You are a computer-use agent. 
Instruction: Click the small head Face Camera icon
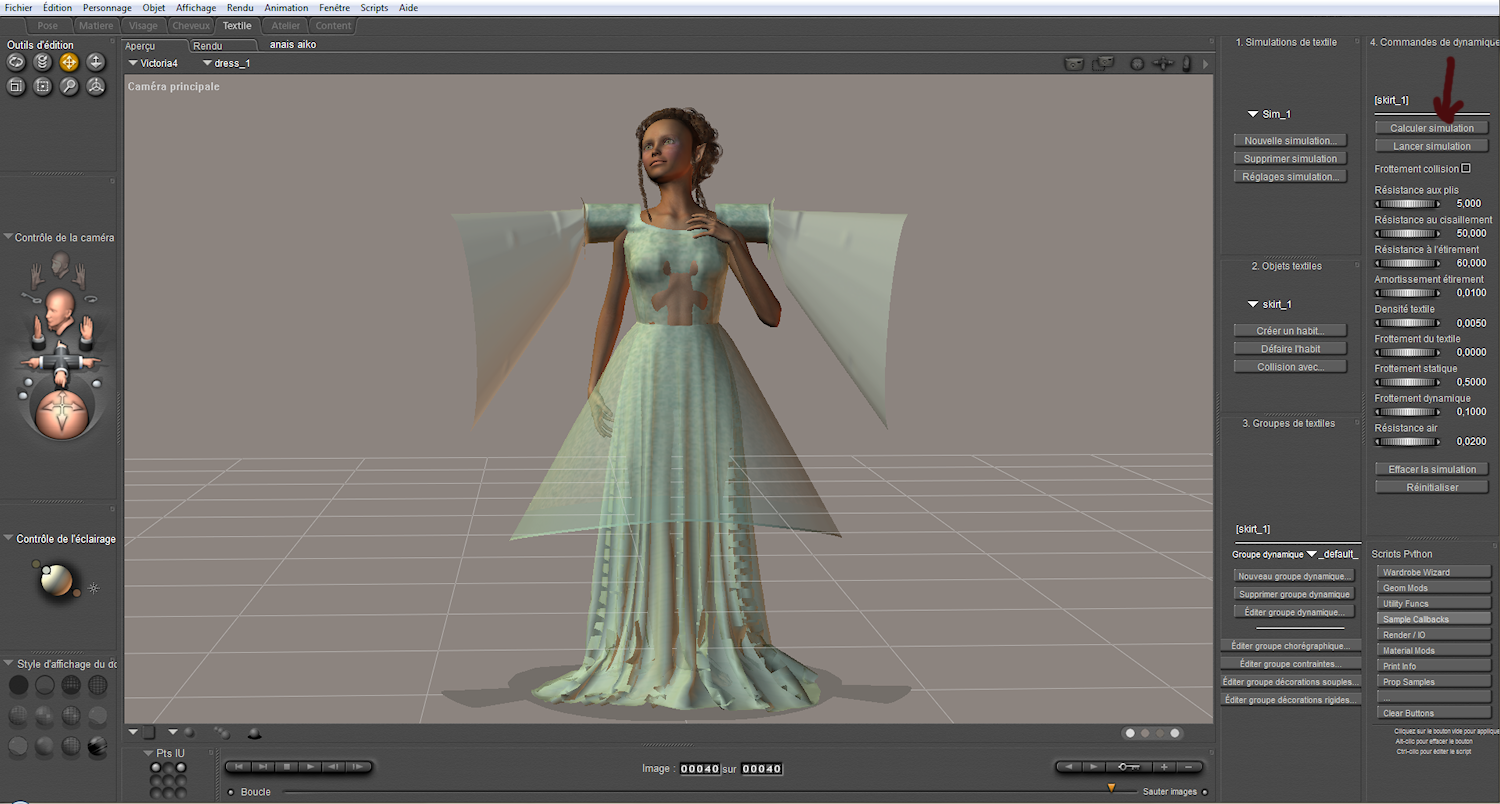coord(61,265)
